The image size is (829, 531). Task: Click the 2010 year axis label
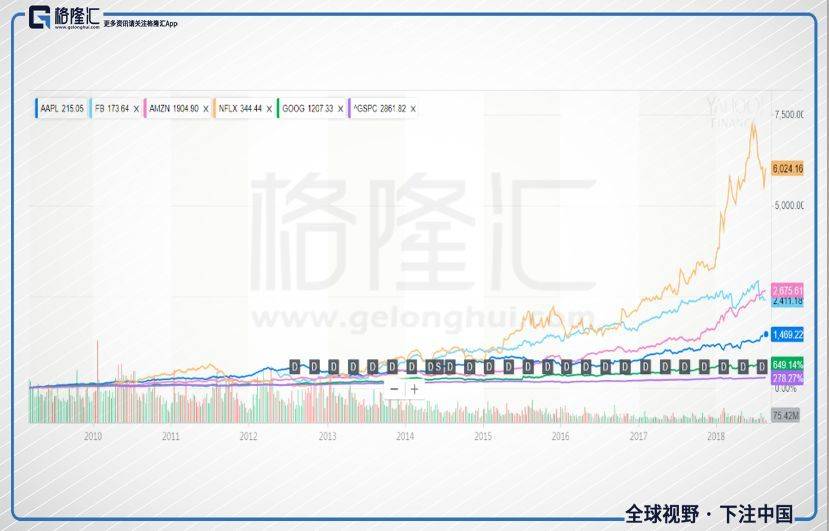[x=93, y=436]
